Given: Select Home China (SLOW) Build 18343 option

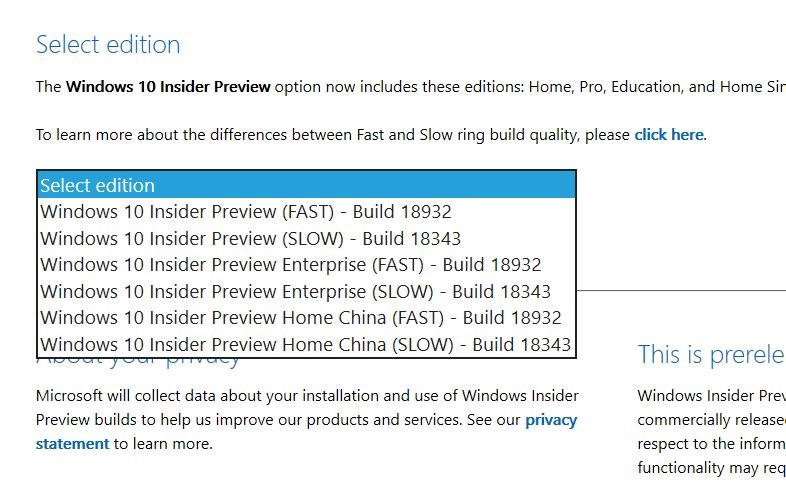Looking at the screenshot, I should pyautogui.click(x=305, y=345).
